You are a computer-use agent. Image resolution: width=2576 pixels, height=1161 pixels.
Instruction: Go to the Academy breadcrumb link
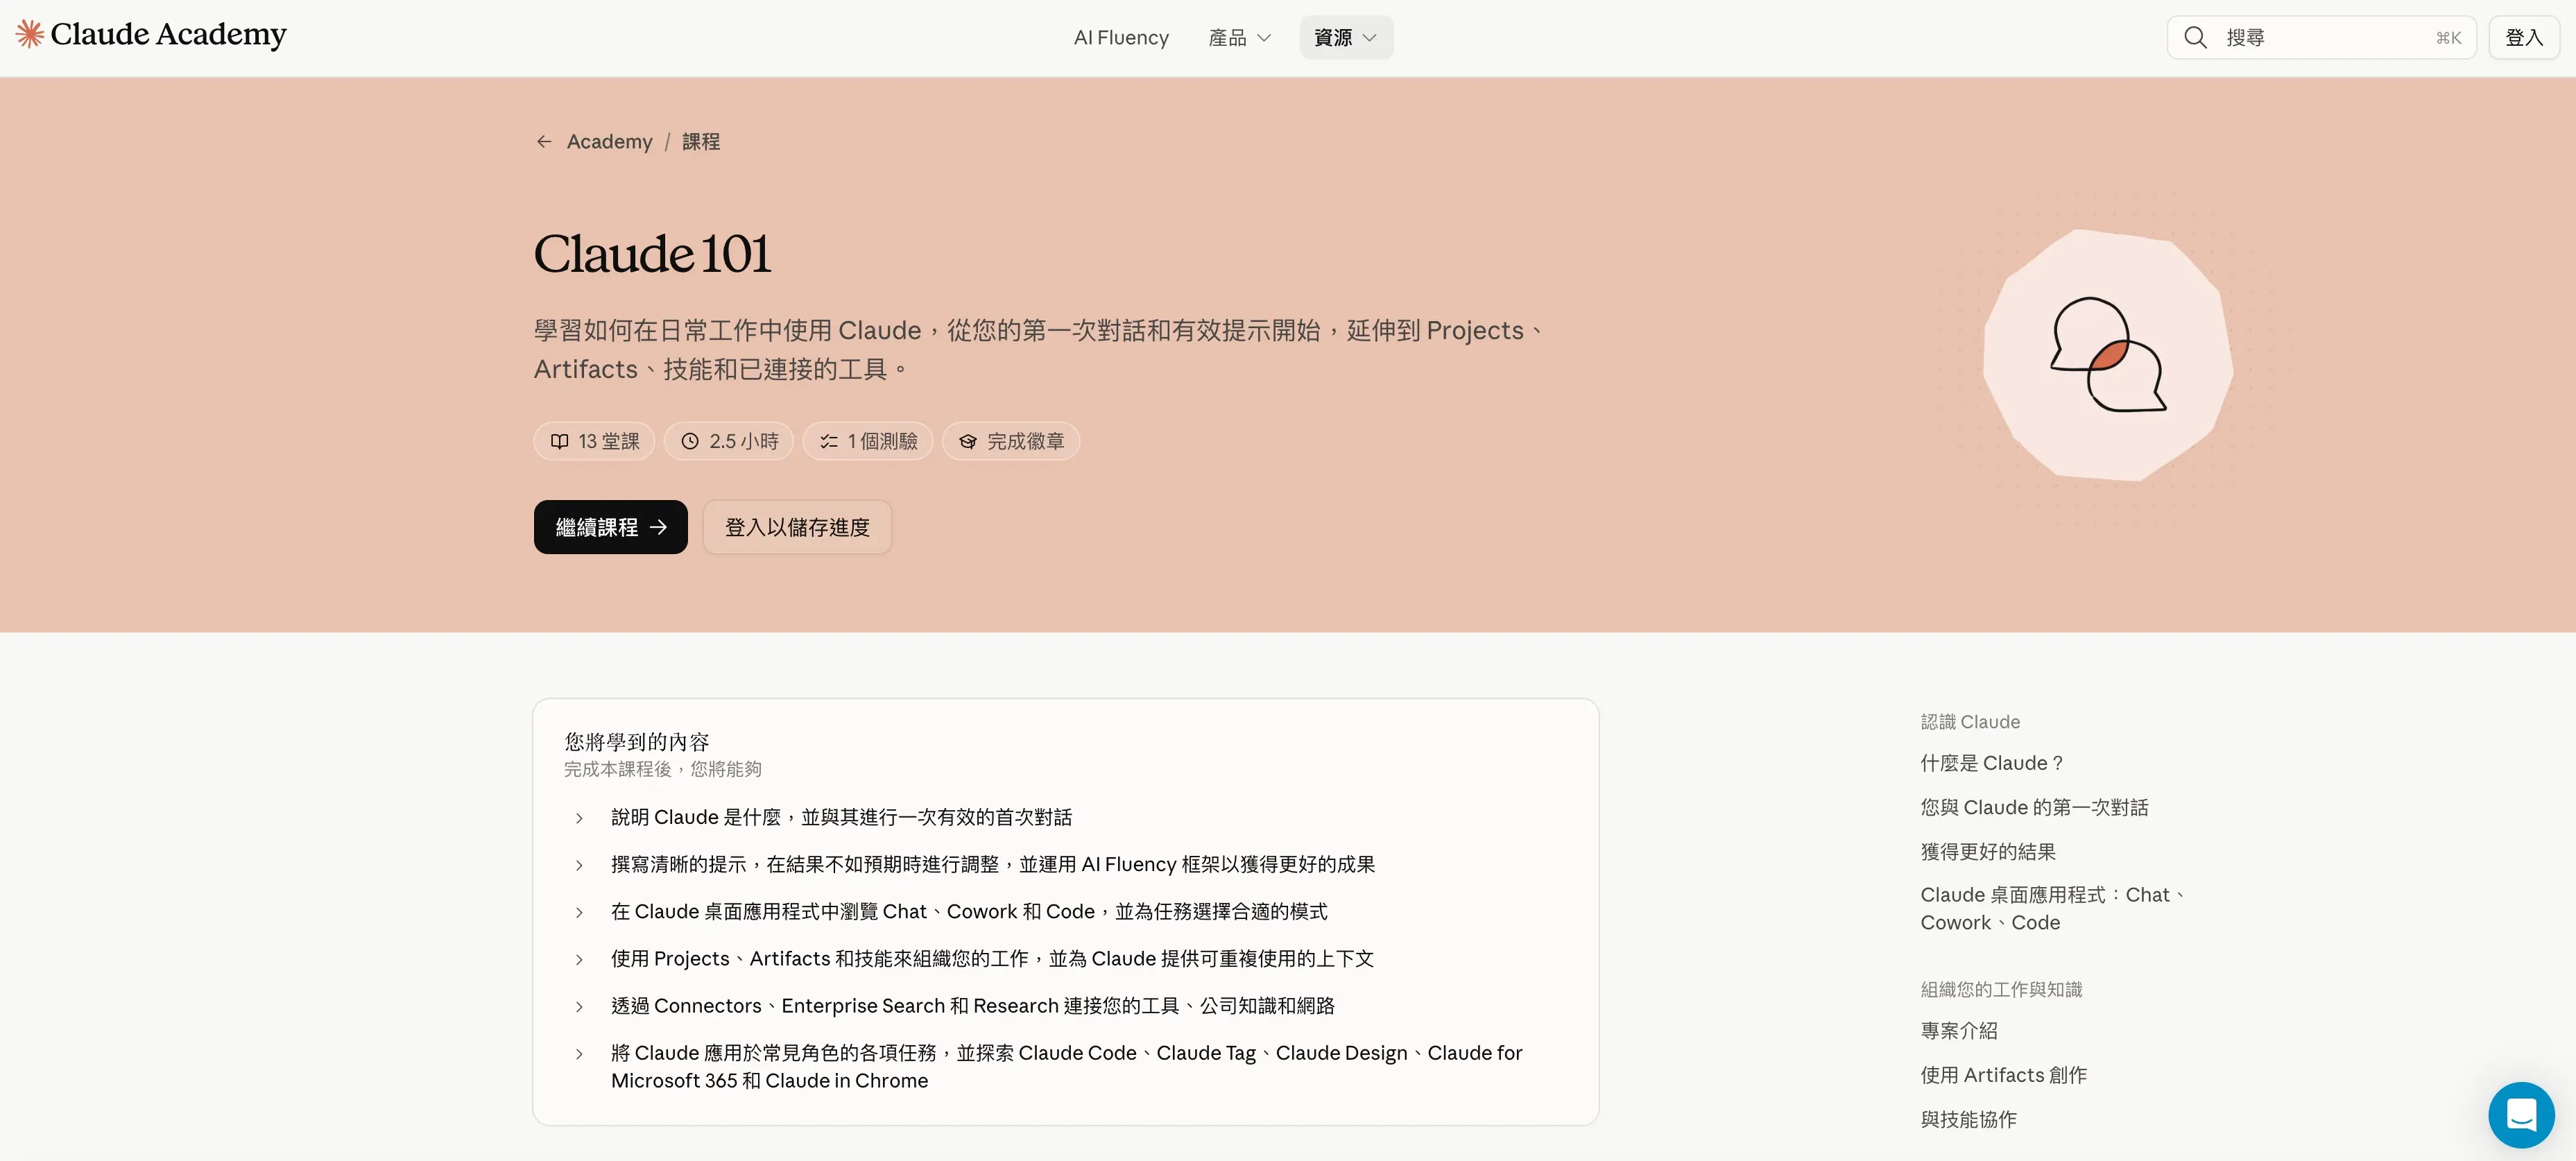pyautogui.click(x=610, y=142)
